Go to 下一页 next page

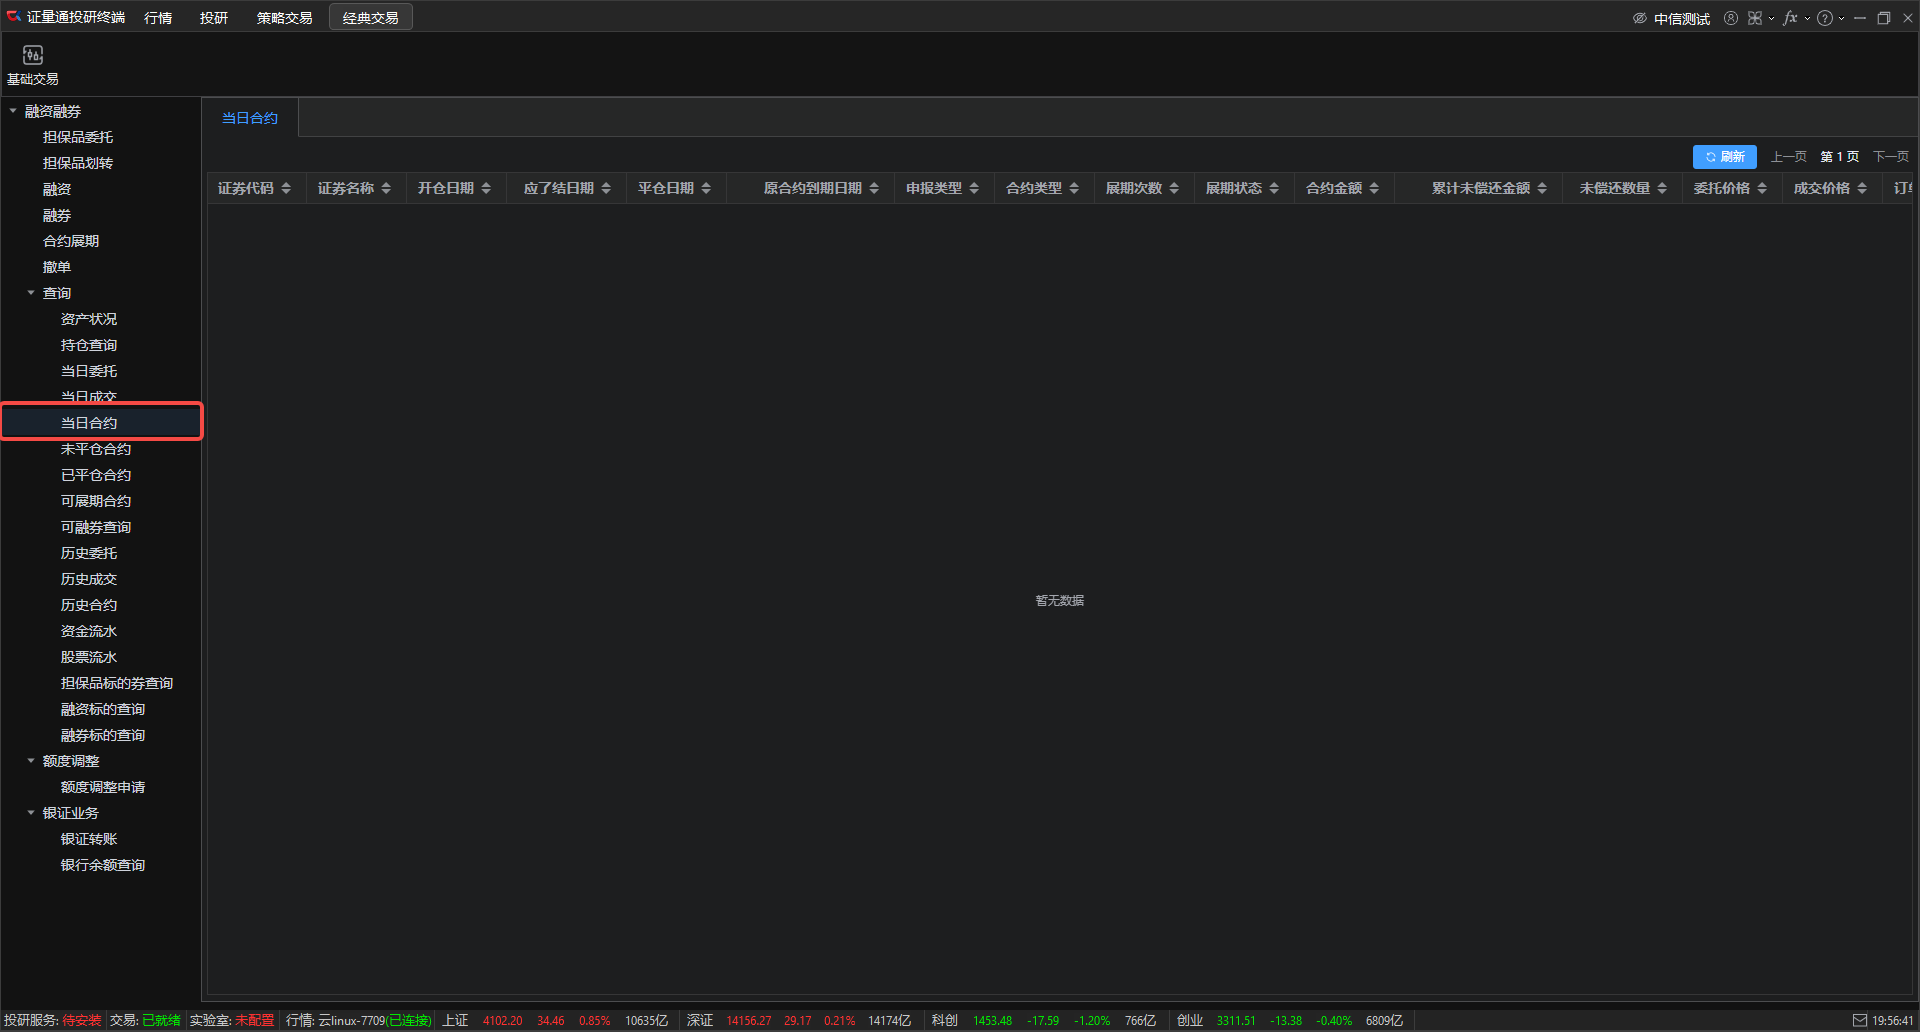click(x=1890, y=157)
